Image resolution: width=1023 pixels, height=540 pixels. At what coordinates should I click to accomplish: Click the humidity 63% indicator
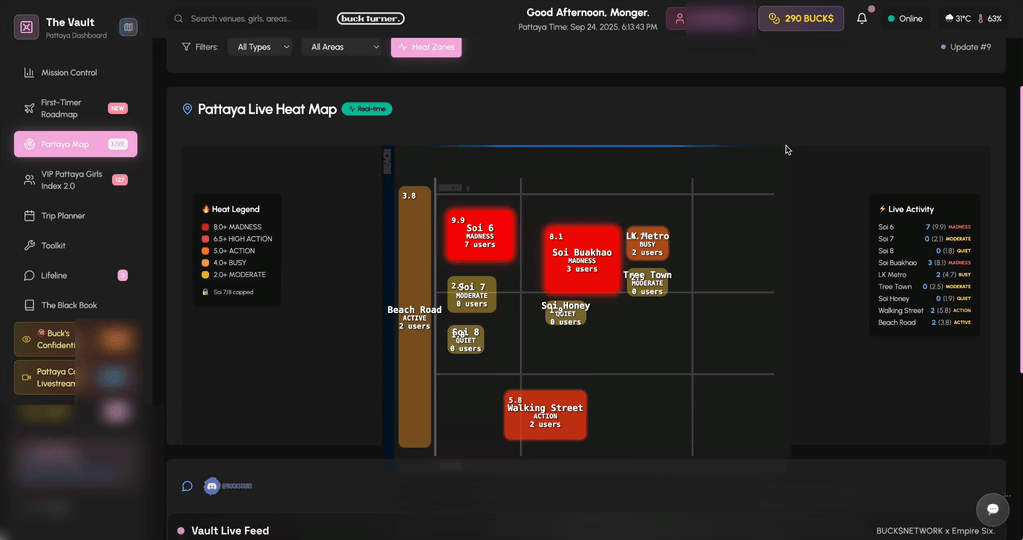click(990, 18)
